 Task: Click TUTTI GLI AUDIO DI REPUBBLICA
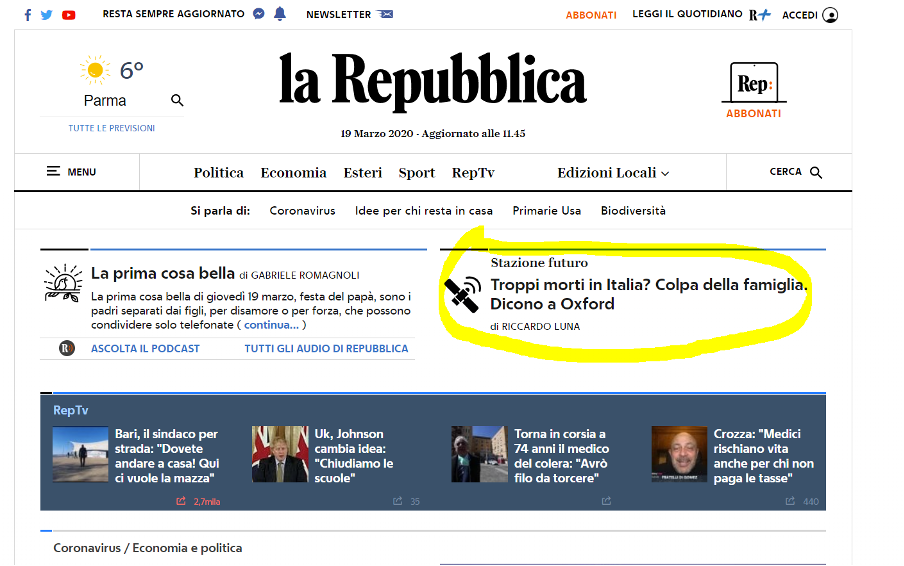(x=326, y=349)
